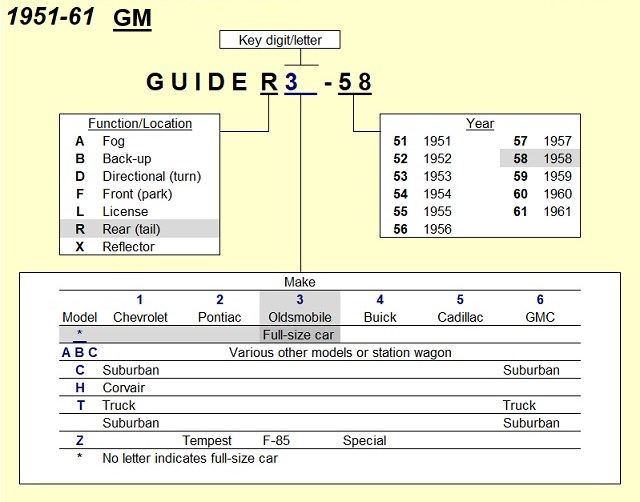
Task: Click the GMC column header
Action: point(540,317)
